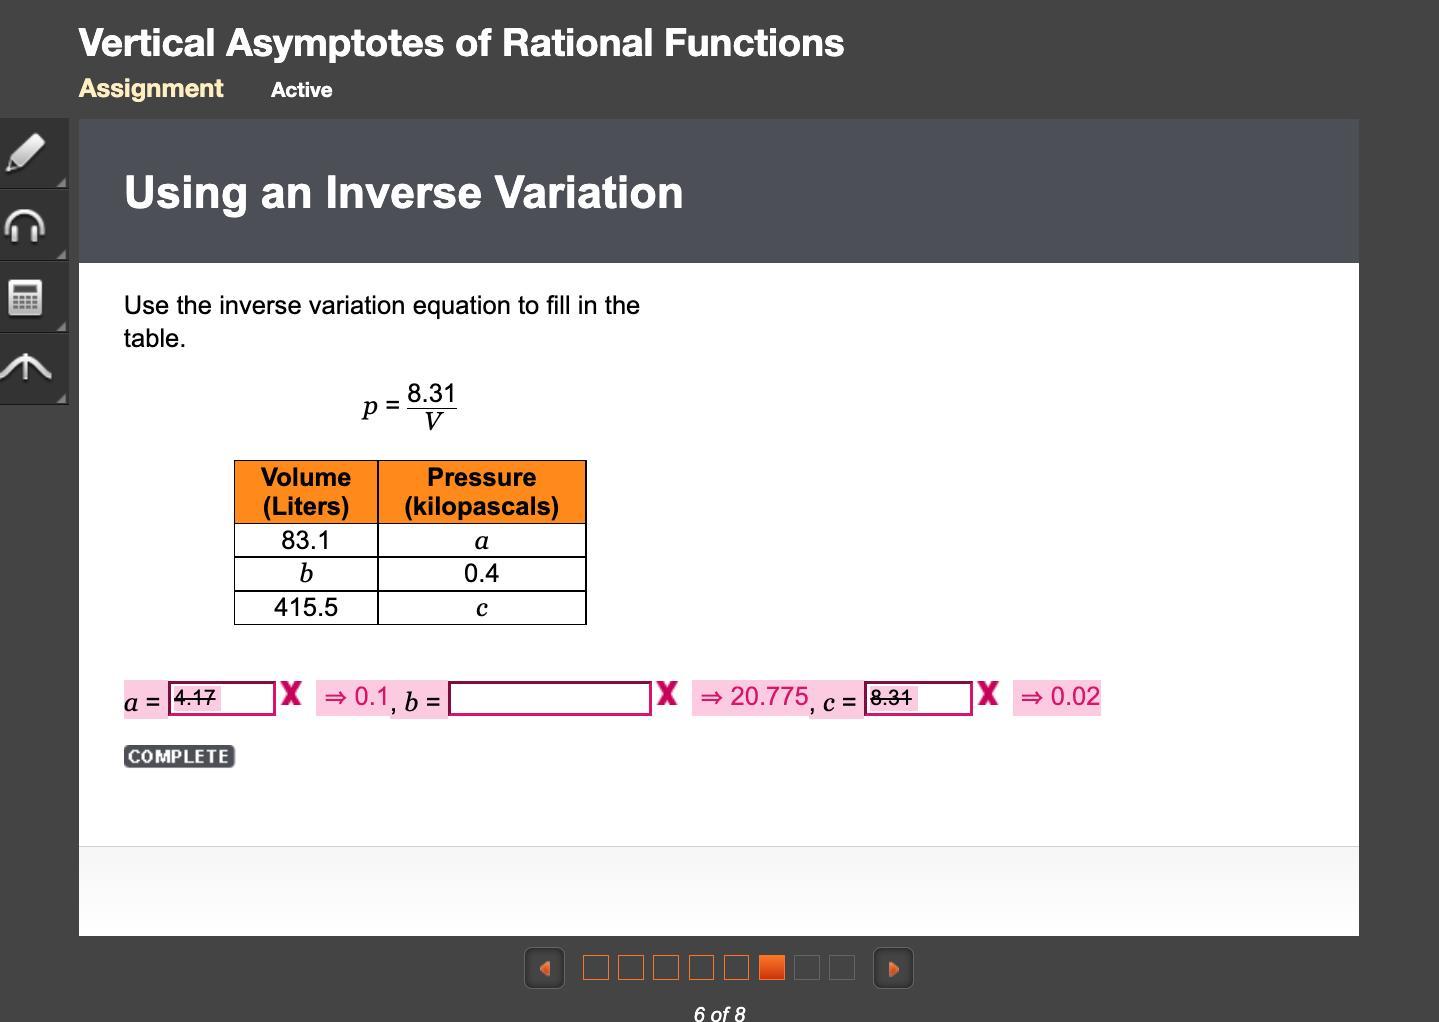The height and width of the screenshot is (1022, 1439).
Task: Click the equation p = 8.31/V
Action: click(409, 406)
